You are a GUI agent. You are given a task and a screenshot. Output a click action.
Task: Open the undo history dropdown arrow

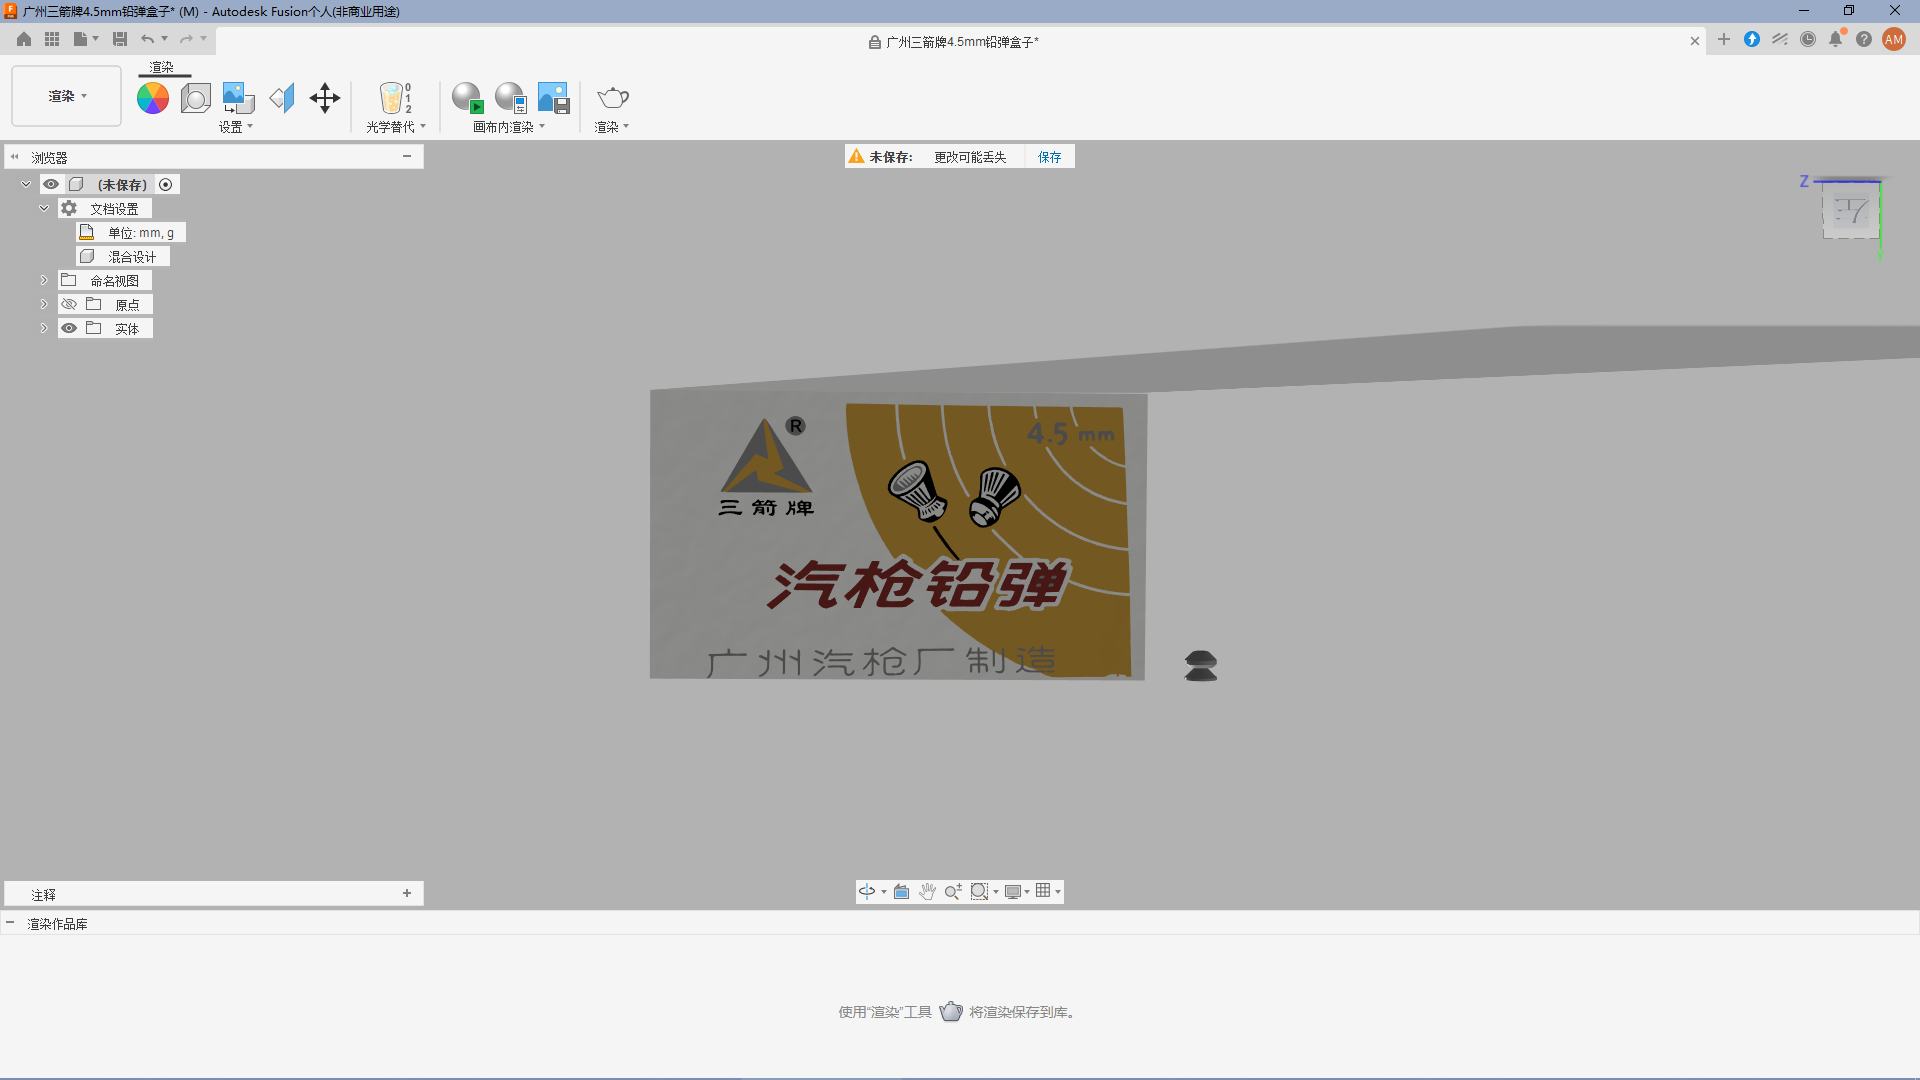[165, 39]
